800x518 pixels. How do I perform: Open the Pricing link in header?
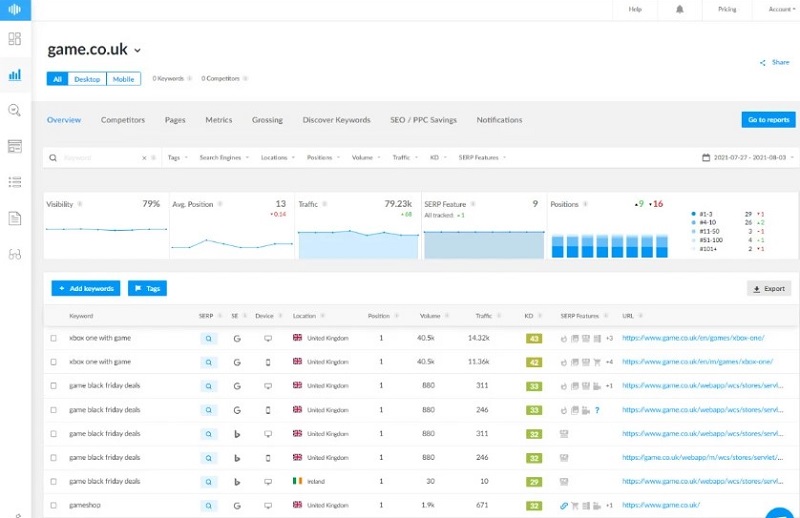click(727, 9)
